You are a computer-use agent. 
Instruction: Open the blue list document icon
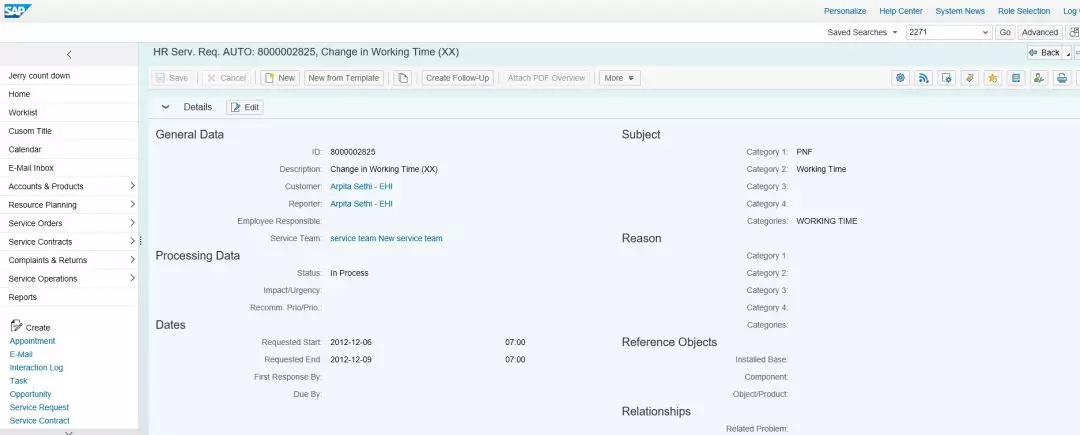point(1015,78)
